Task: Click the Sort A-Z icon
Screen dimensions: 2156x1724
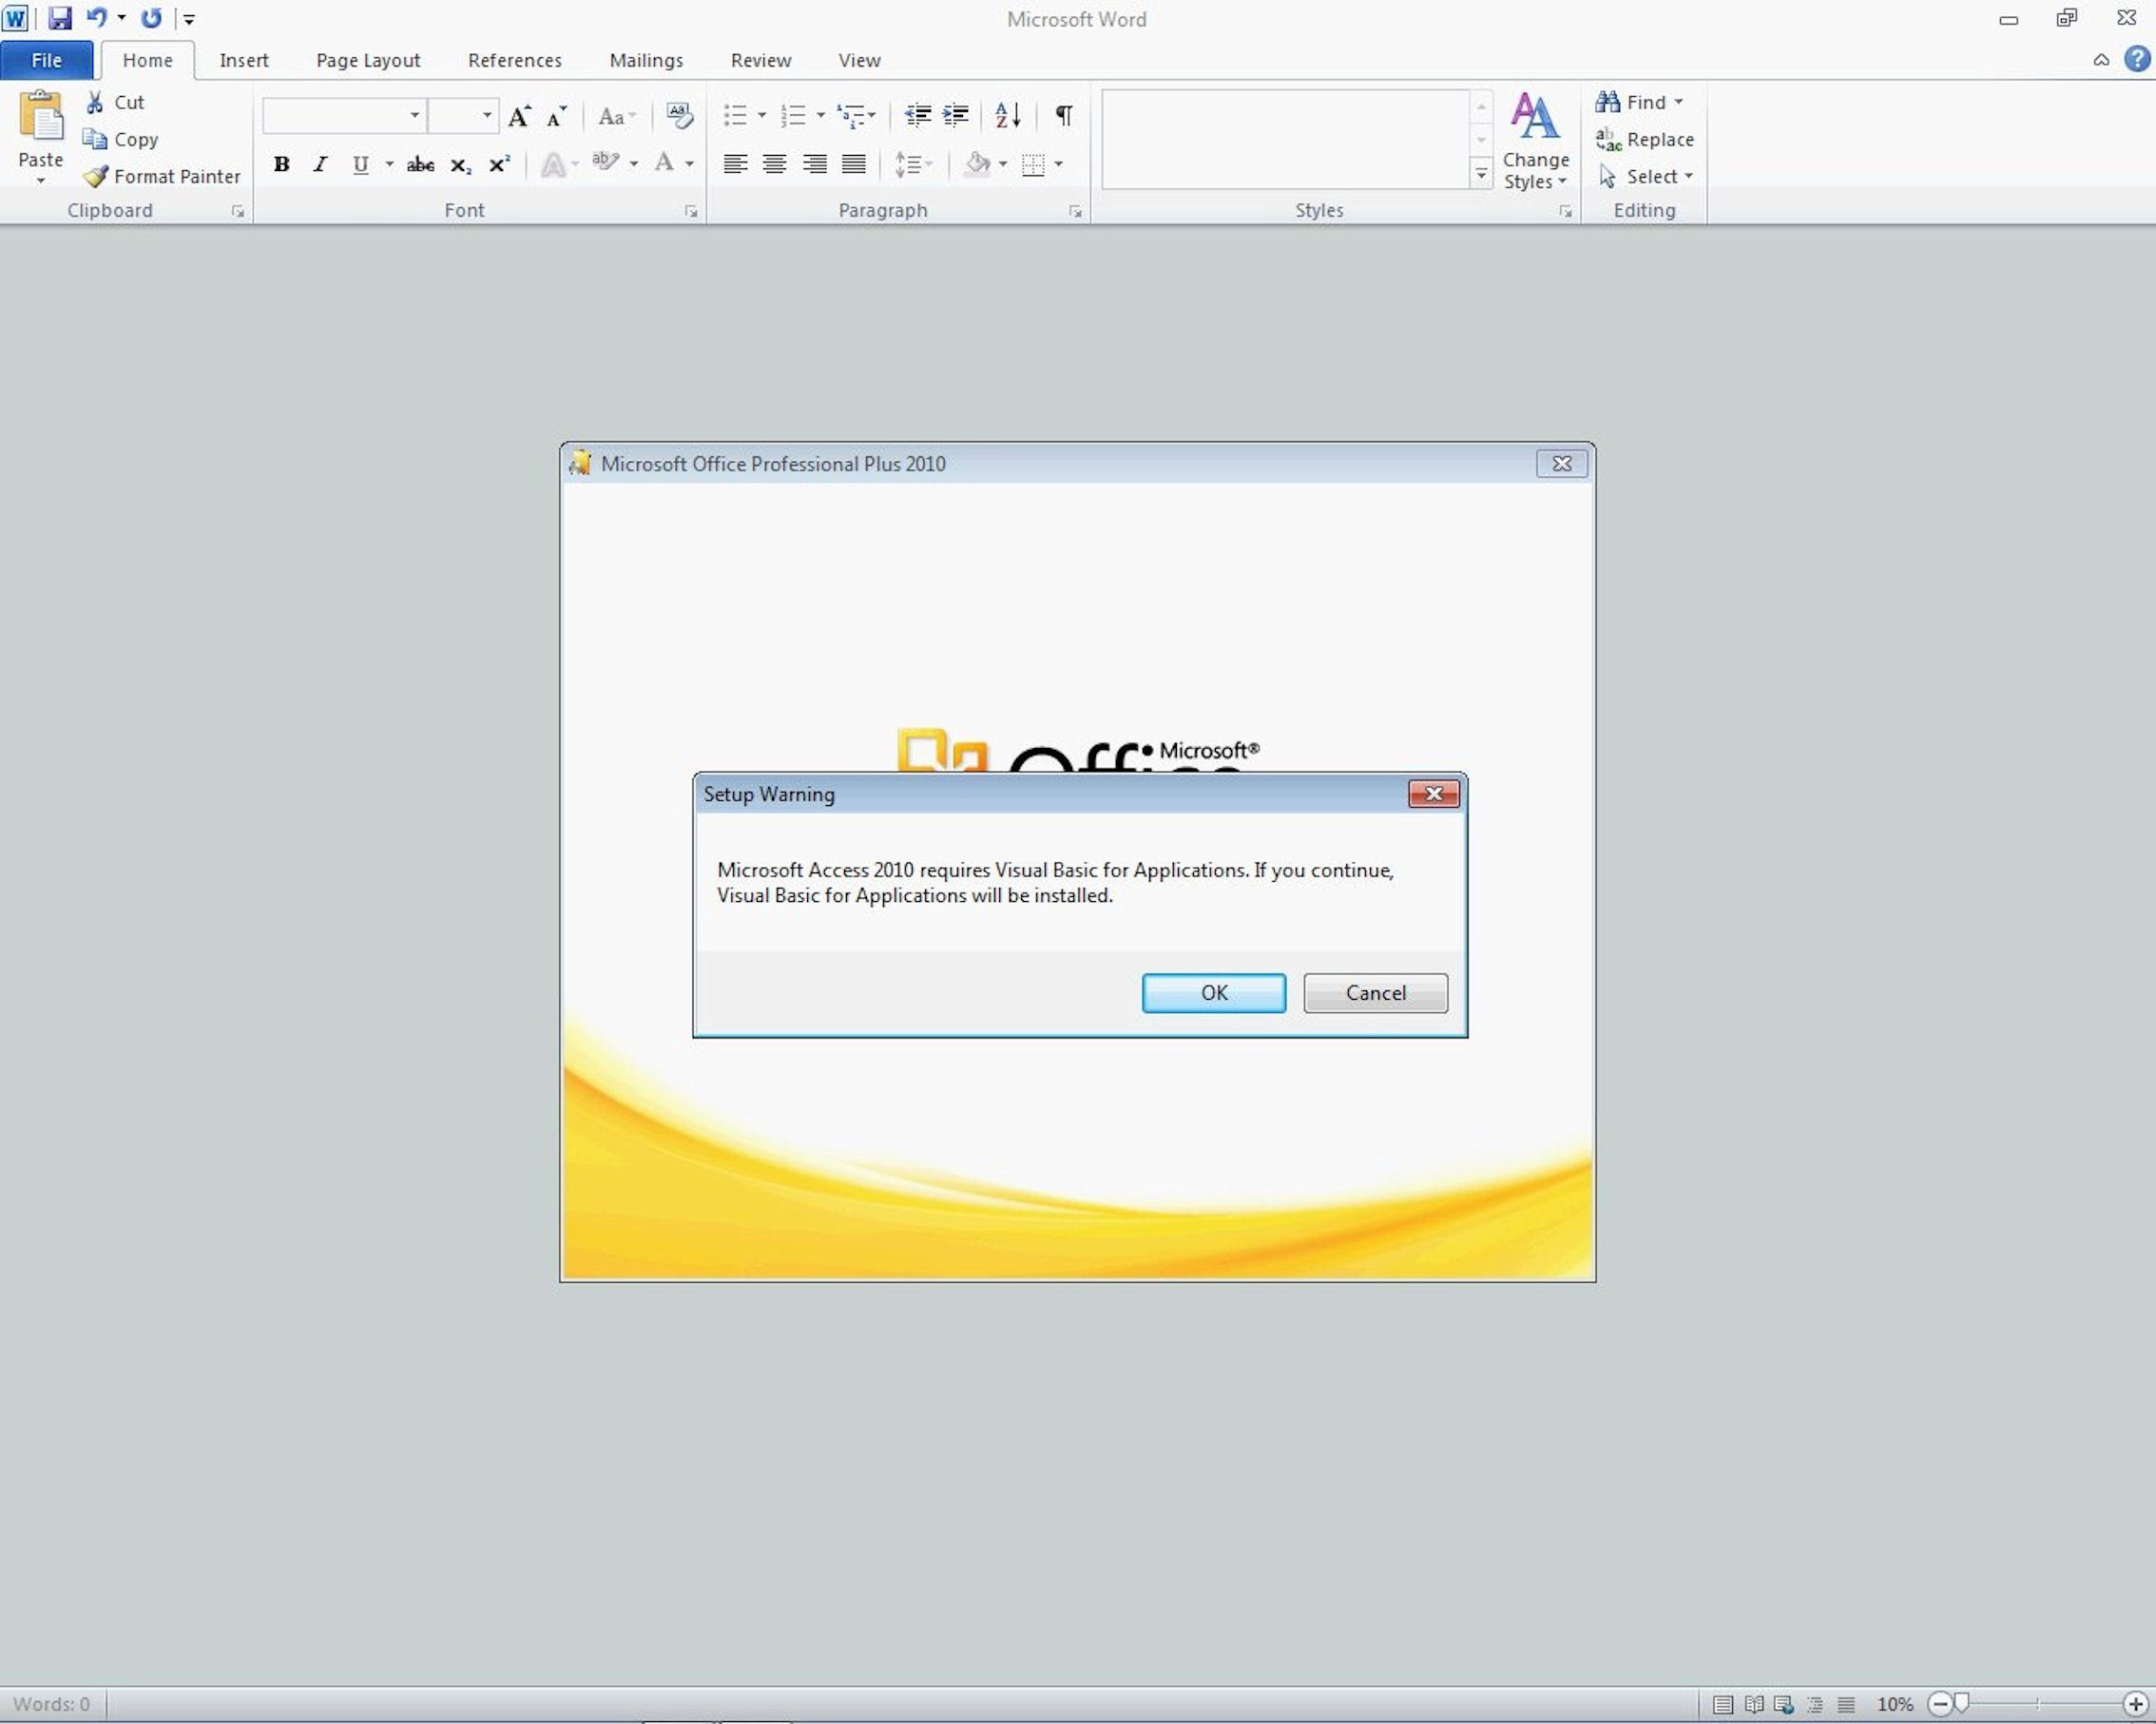Action: click(1008, 116)
